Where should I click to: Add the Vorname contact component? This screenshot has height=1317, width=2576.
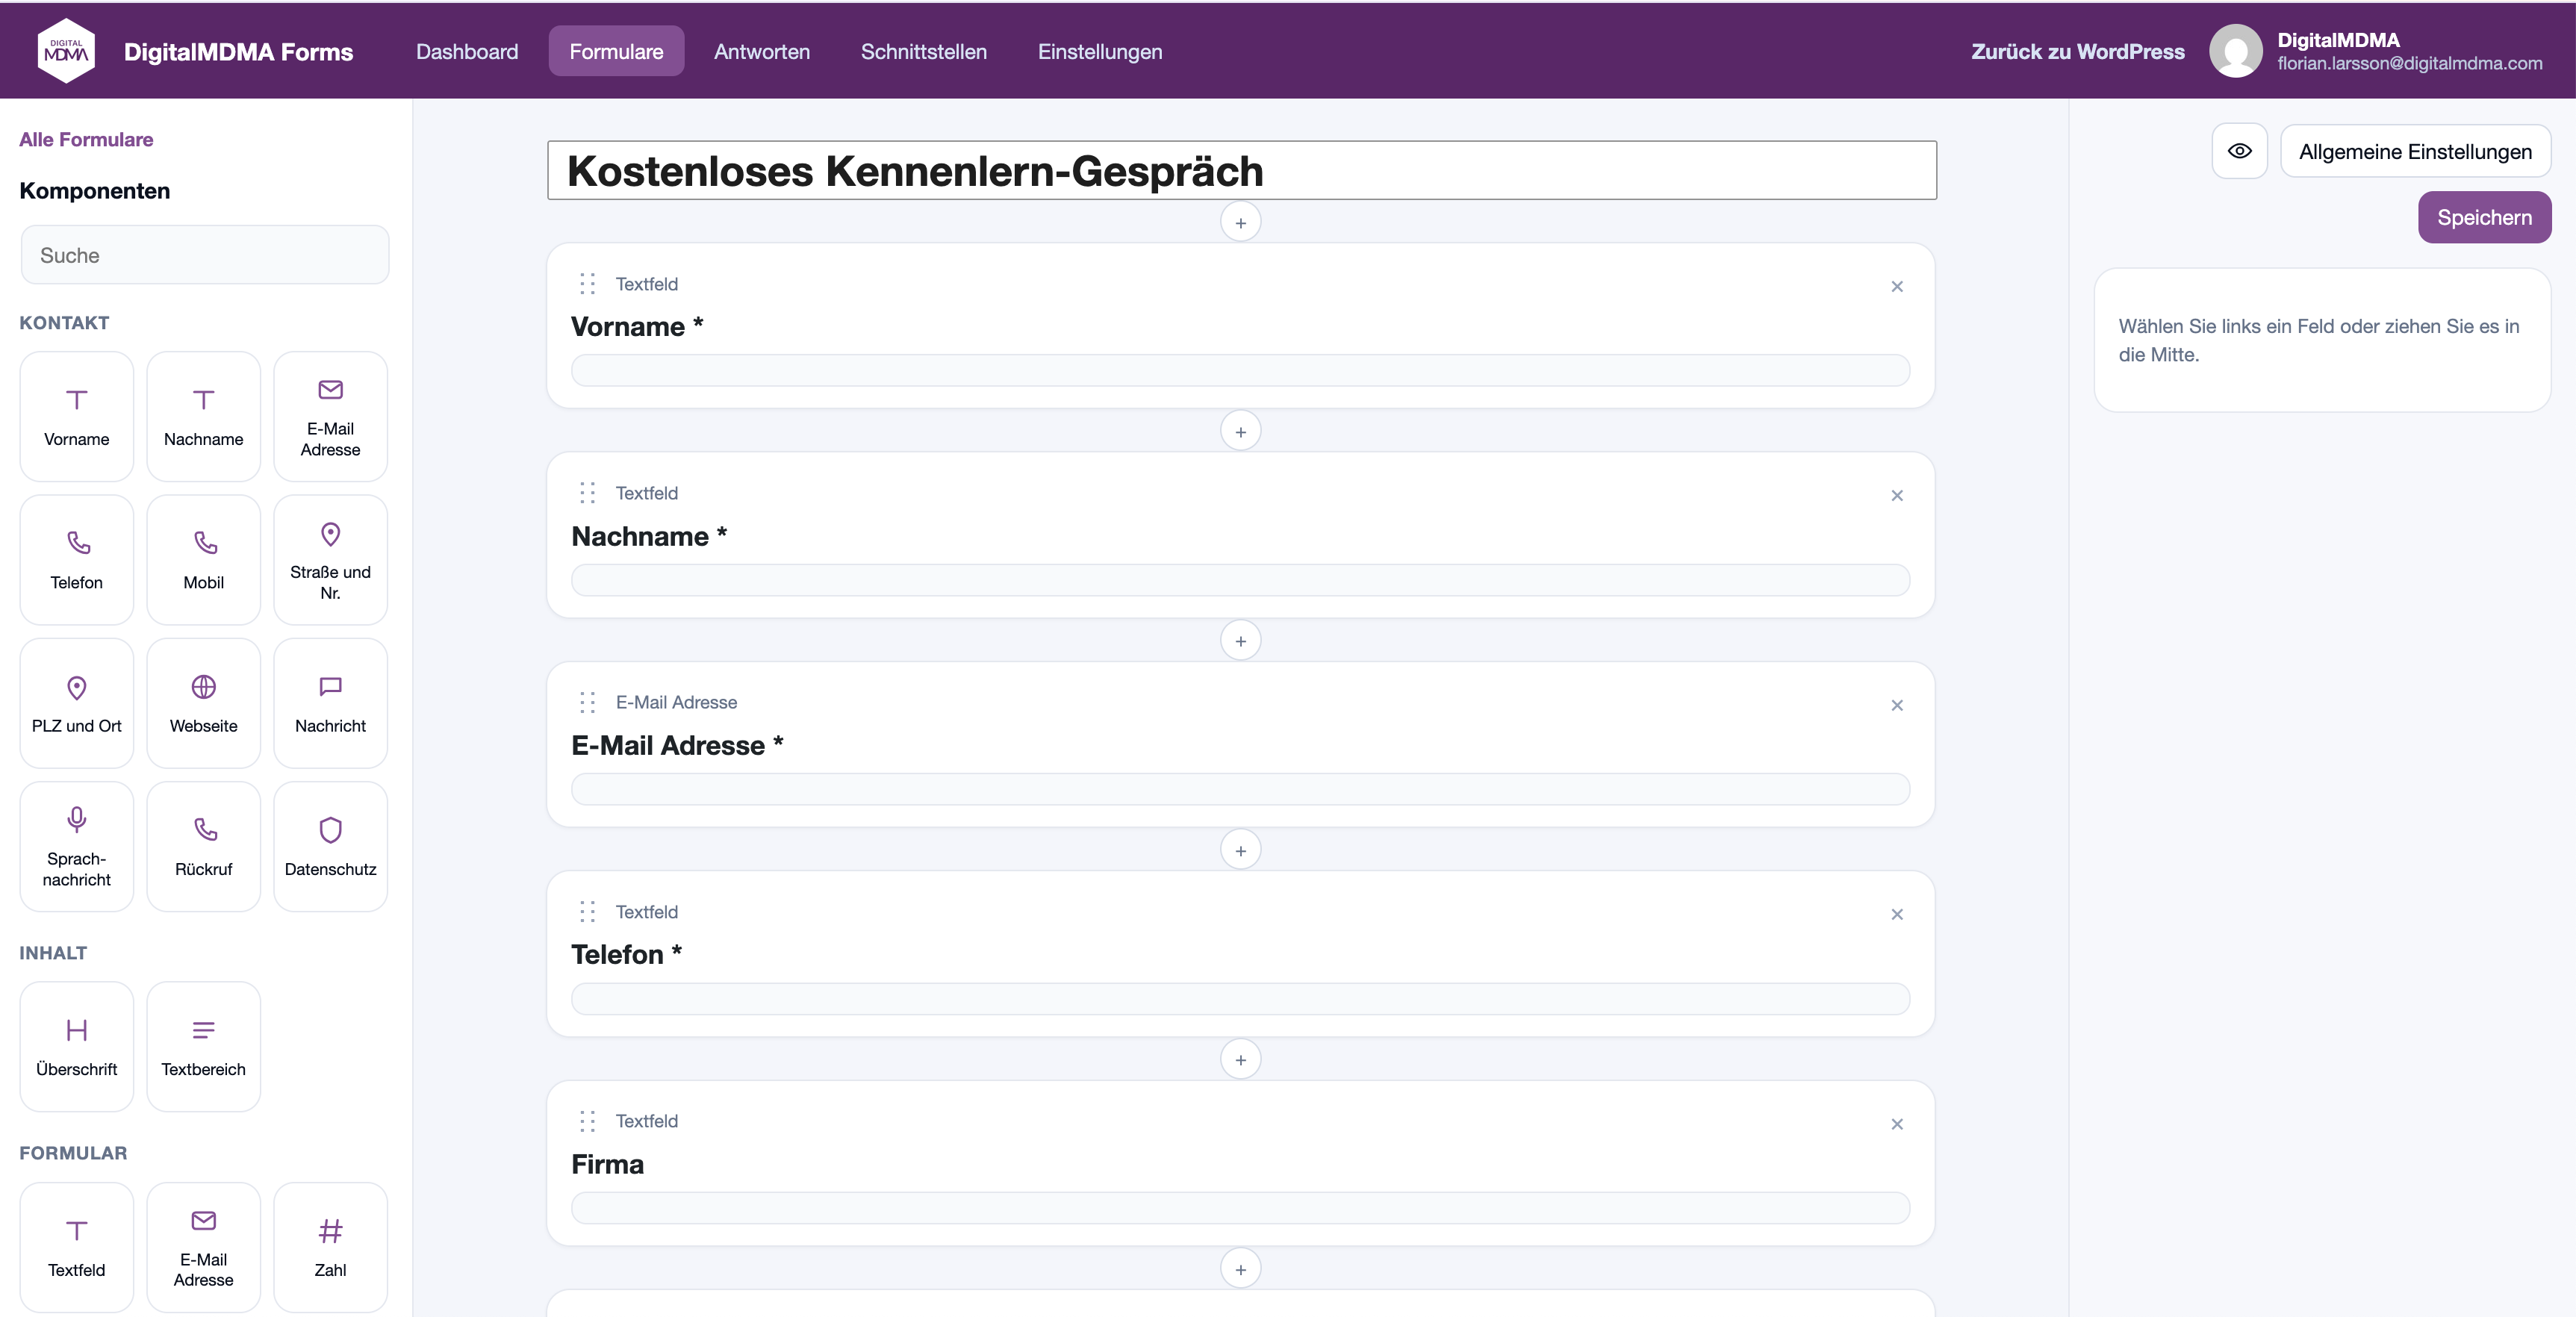[76, 416]
